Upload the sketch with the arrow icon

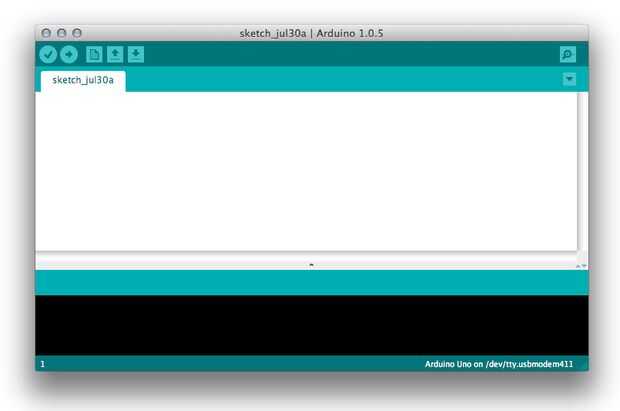point(69,55)
